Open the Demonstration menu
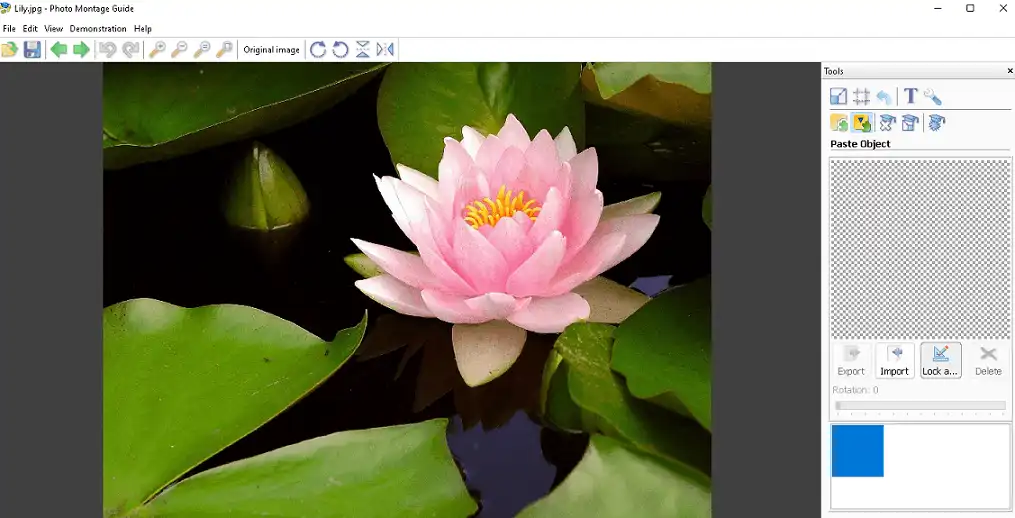 pyautogui.click(x=98, y=29)
